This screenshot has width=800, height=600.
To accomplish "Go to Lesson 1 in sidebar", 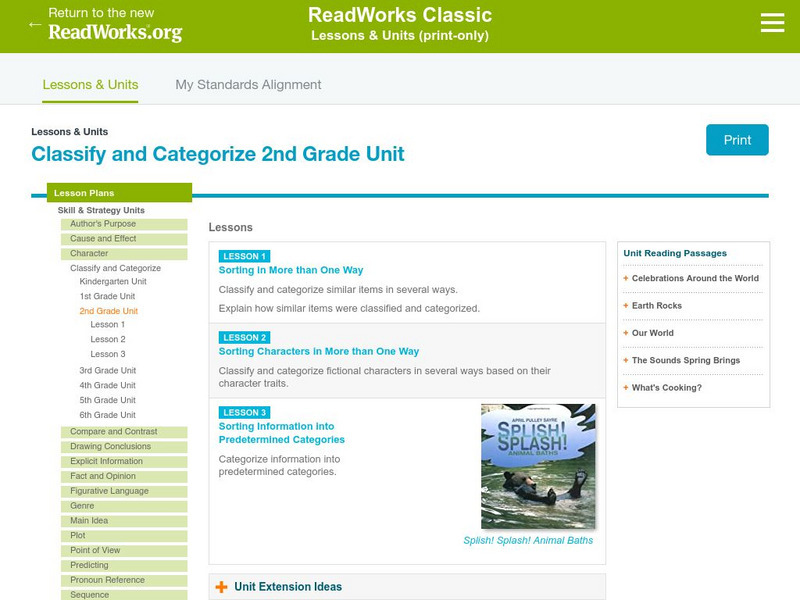I will (x=108, y=324).
